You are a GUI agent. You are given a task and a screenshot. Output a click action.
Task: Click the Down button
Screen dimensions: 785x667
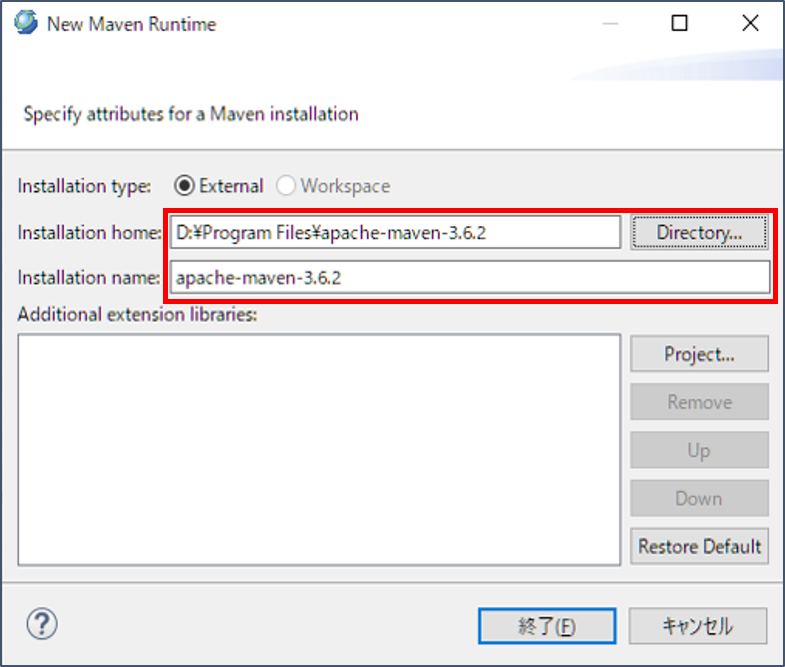pyautogui.click(x=699, y=498)
